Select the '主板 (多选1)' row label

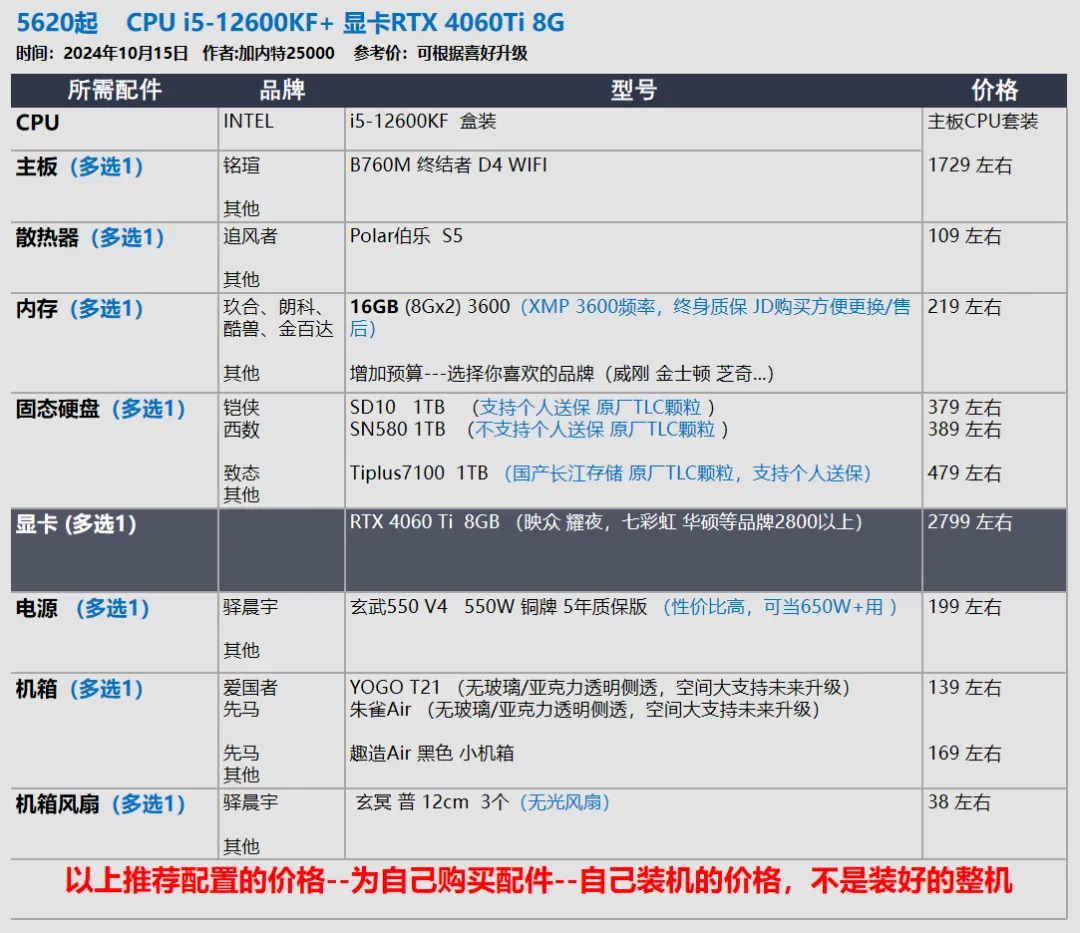(79, 167)
